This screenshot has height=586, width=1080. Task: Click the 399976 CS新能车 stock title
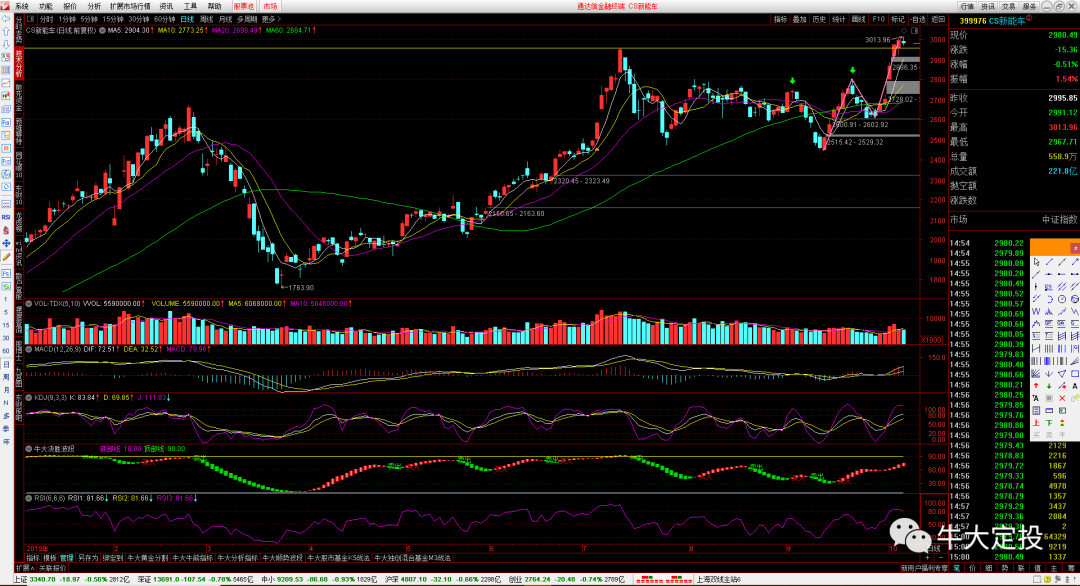click(993, 21)
